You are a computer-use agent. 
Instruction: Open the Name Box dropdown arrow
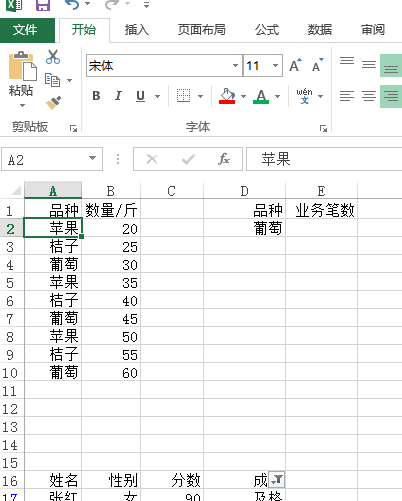[92, 158]
